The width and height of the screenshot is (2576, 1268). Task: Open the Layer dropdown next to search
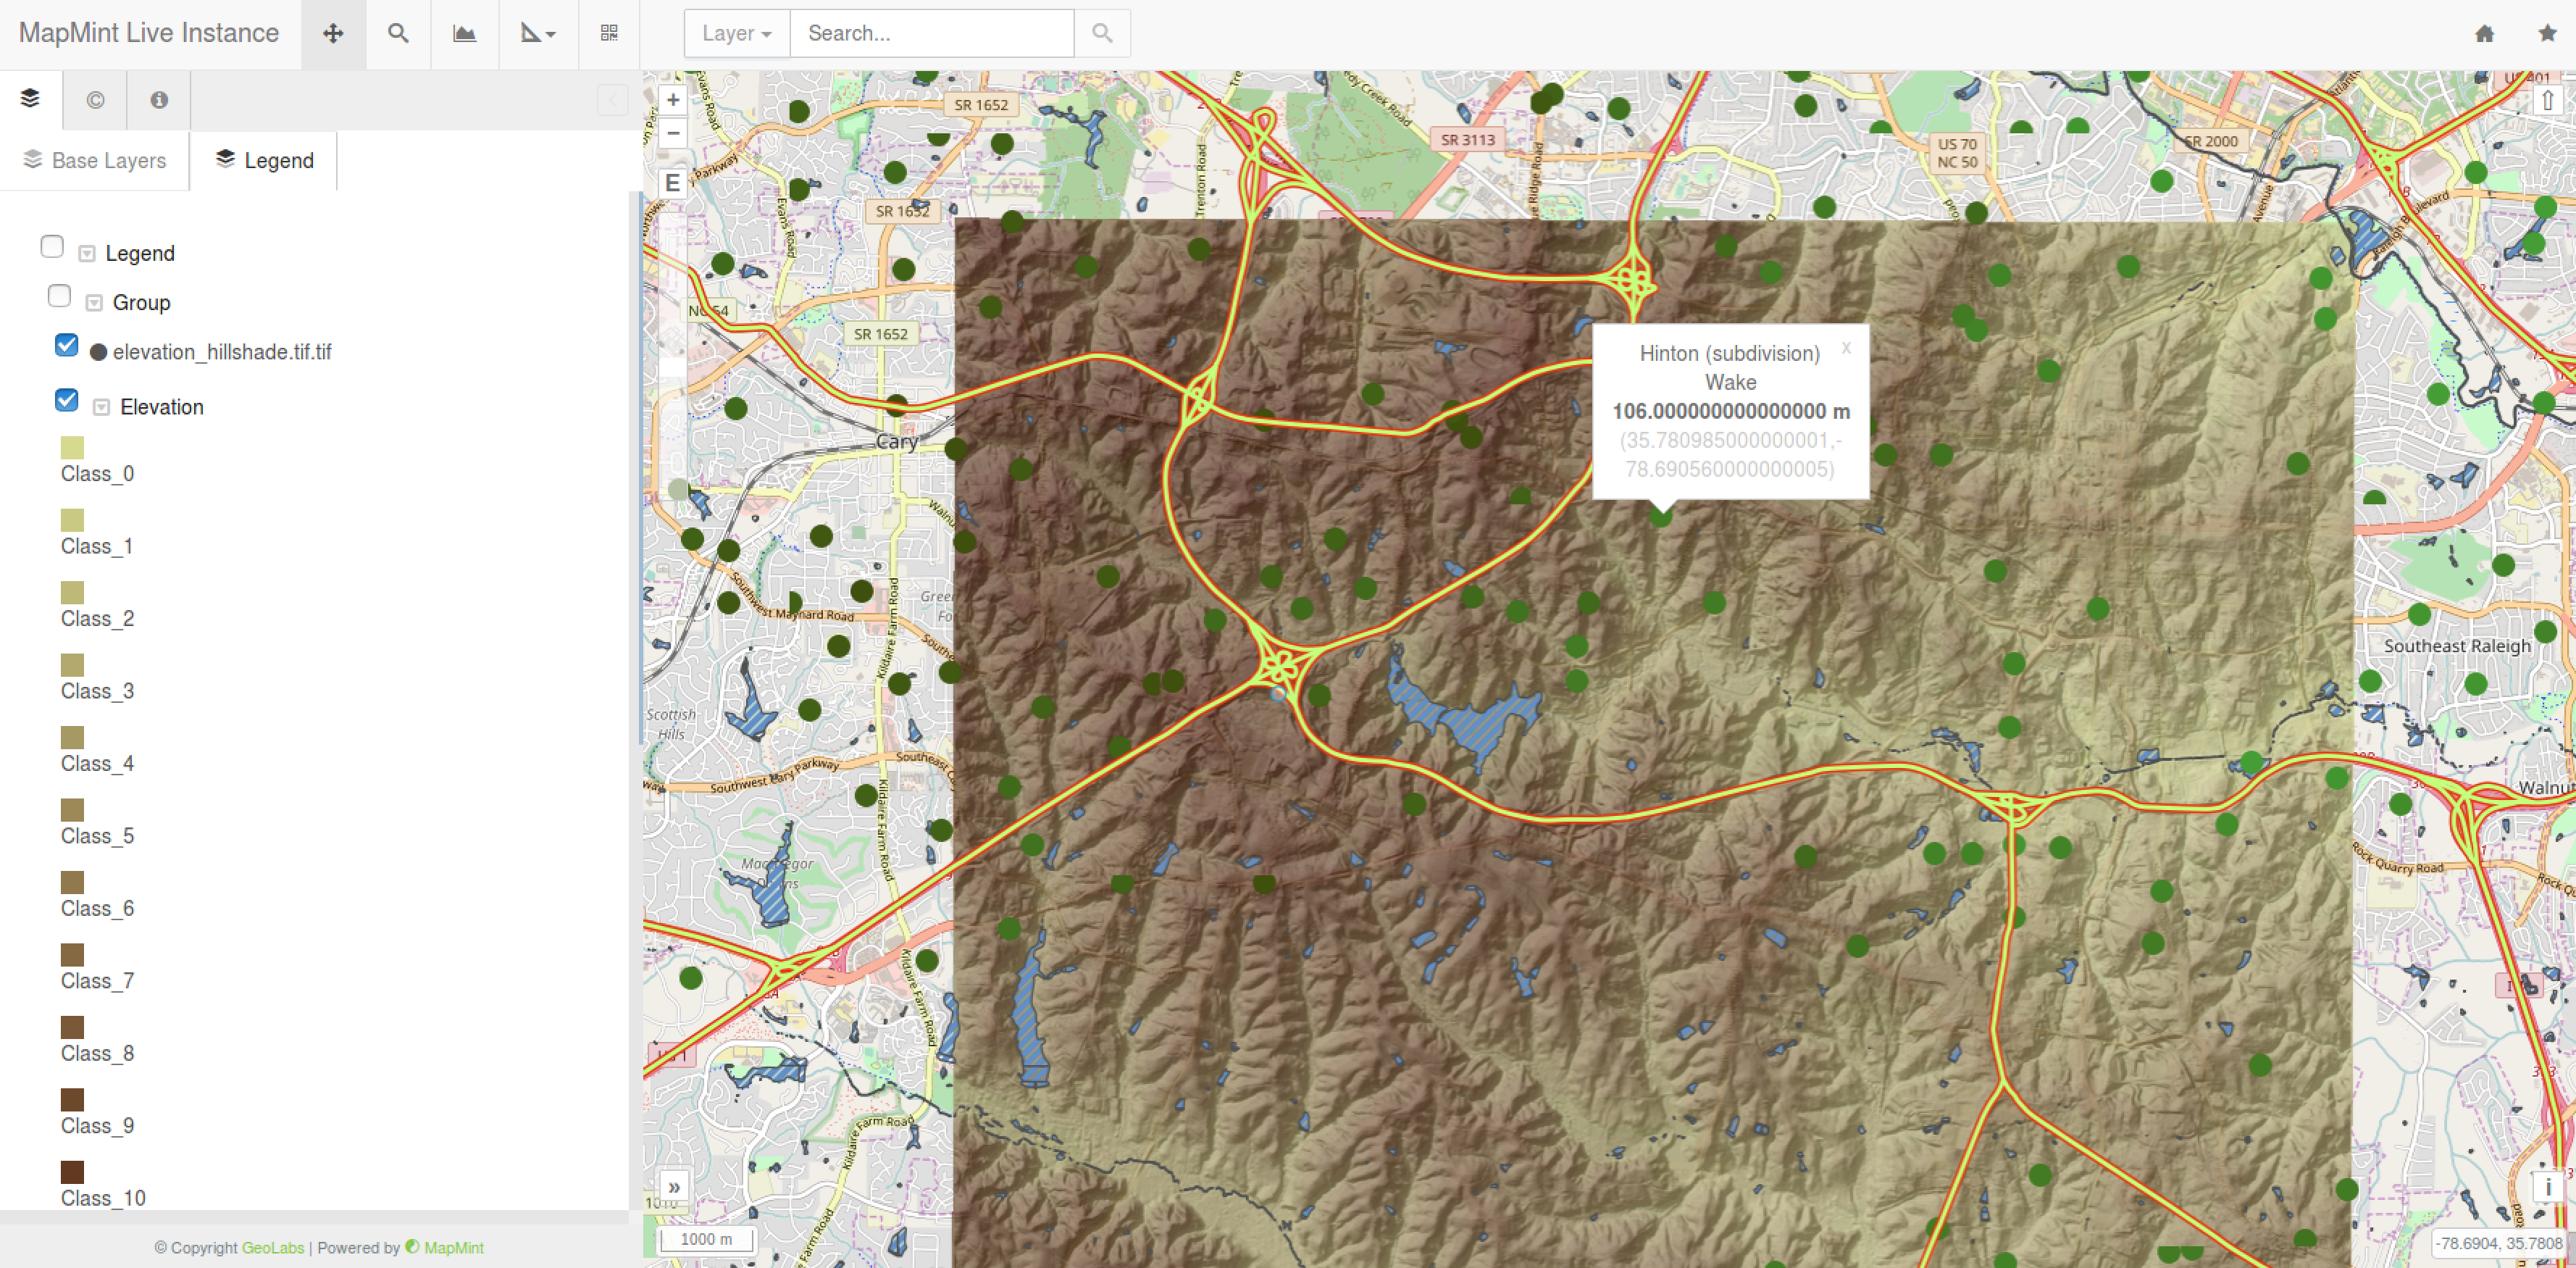click(735, 33)
